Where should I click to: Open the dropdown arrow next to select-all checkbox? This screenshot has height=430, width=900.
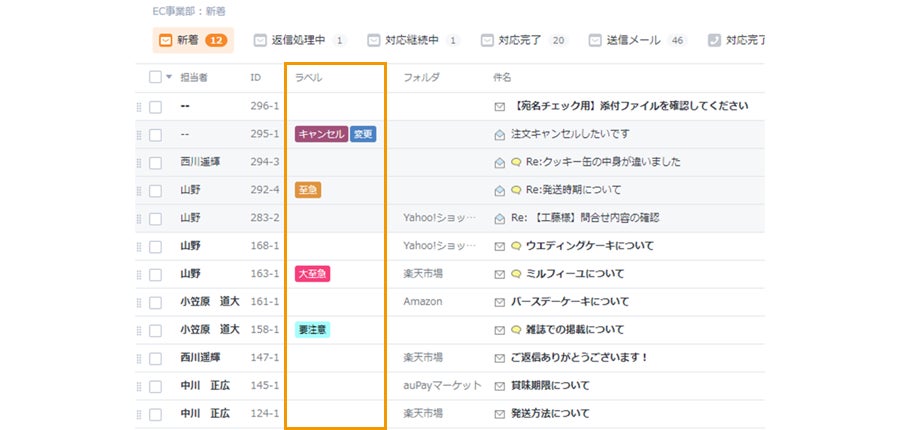tap(169, 77)
